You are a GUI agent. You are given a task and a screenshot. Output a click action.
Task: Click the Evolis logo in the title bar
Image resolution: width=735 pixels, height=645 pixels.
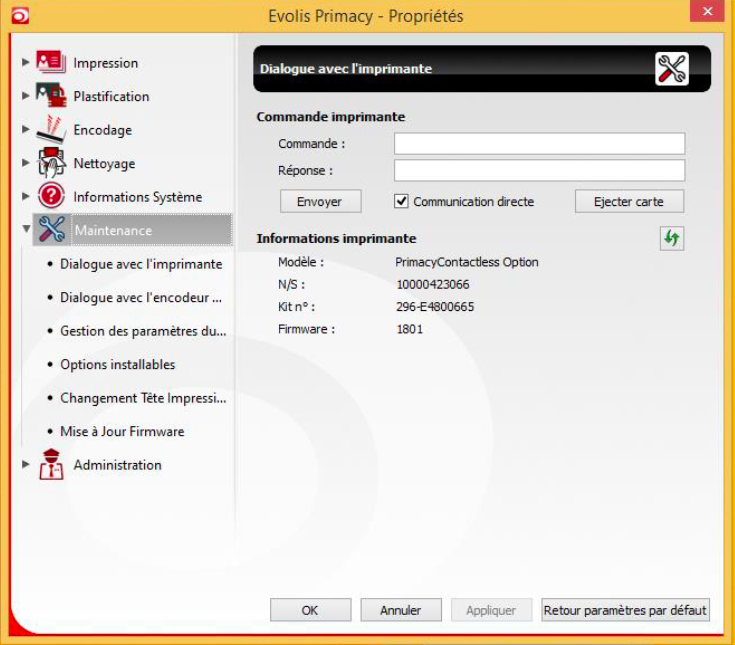(20, 16)
